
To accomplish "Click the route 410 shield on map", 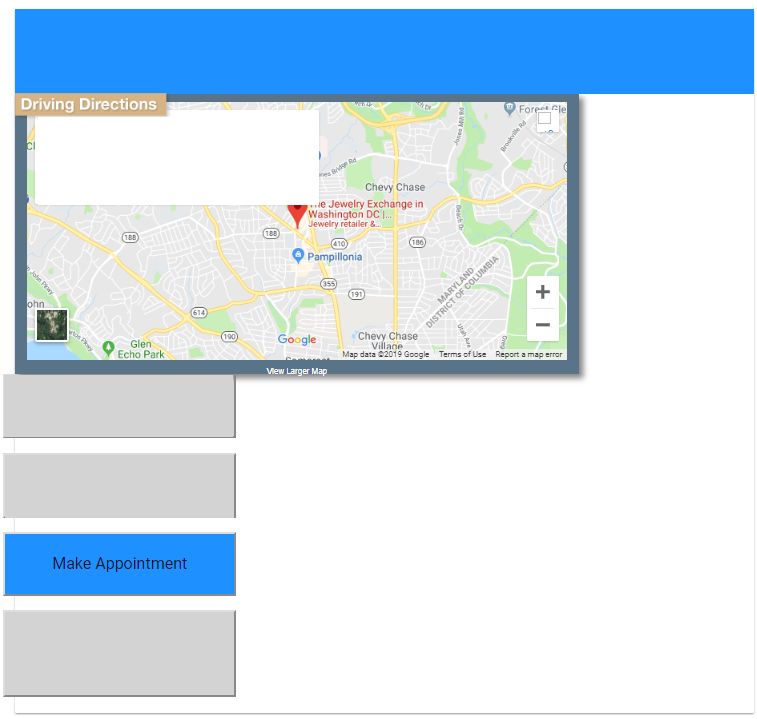I will (x=339, y=243).
